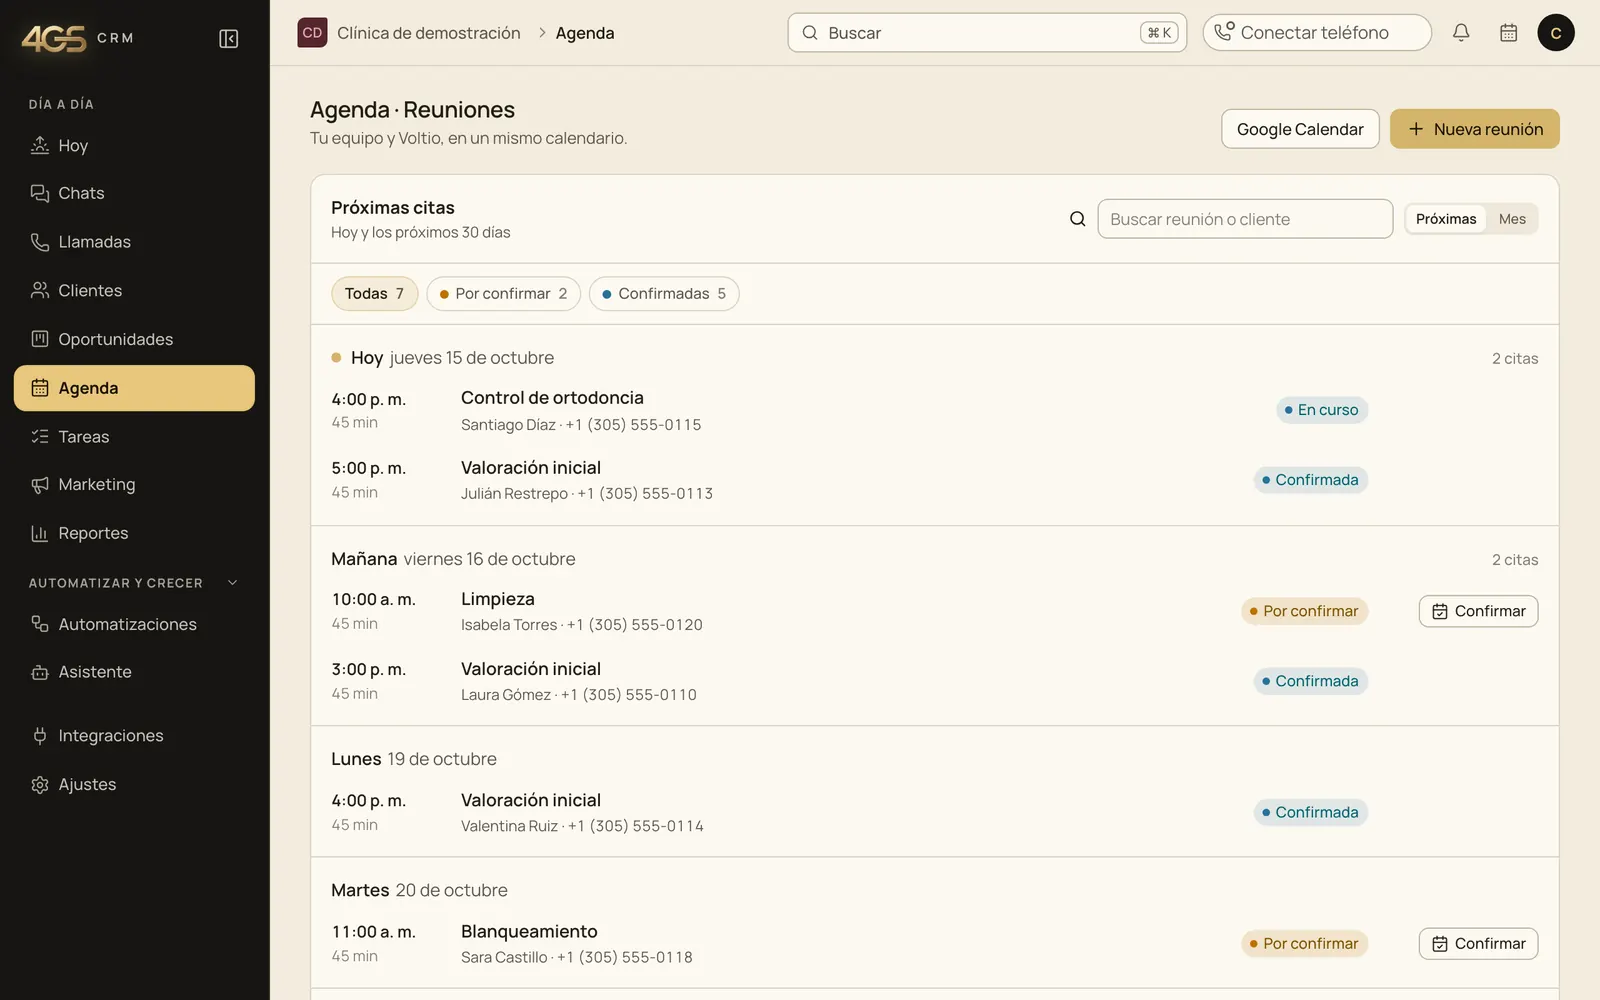This screenshot has height=1000, width=1600.
Task: Click the Tareas checklist icon
Action: (40, 436)
